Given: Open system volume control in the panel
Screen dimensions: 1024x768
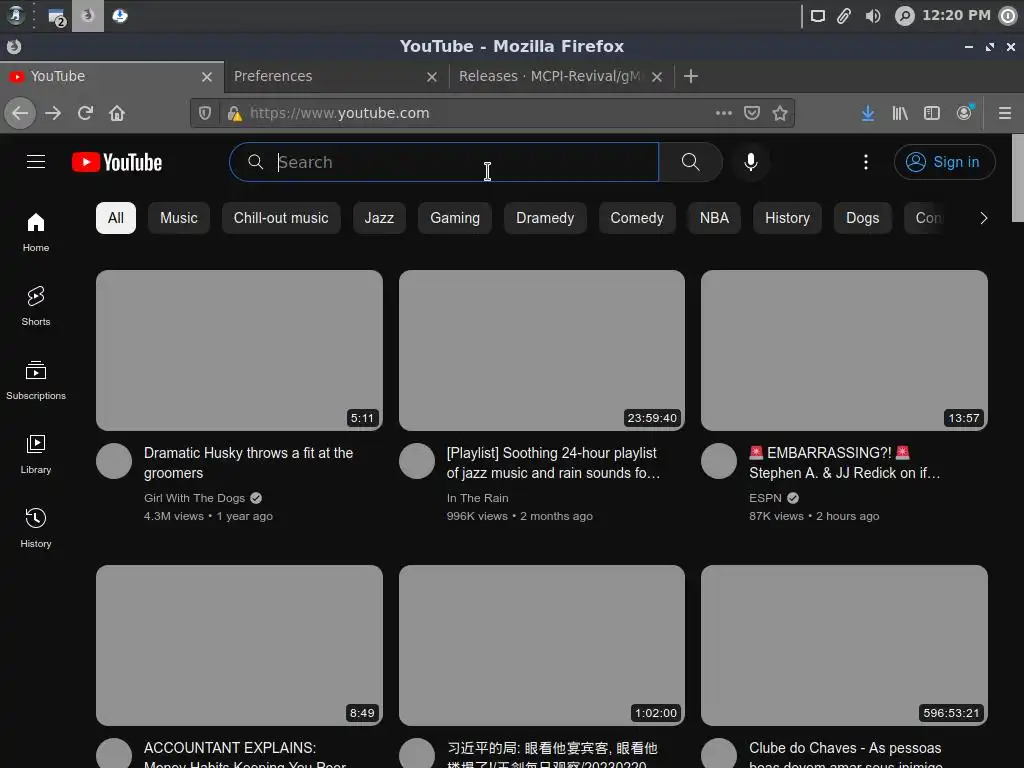Looking at the screenshot, I should click(872, 16).
